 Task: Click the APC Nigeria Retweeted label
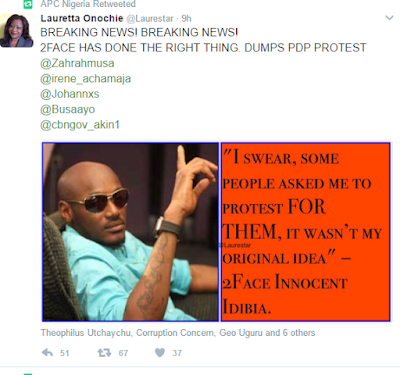88,4
